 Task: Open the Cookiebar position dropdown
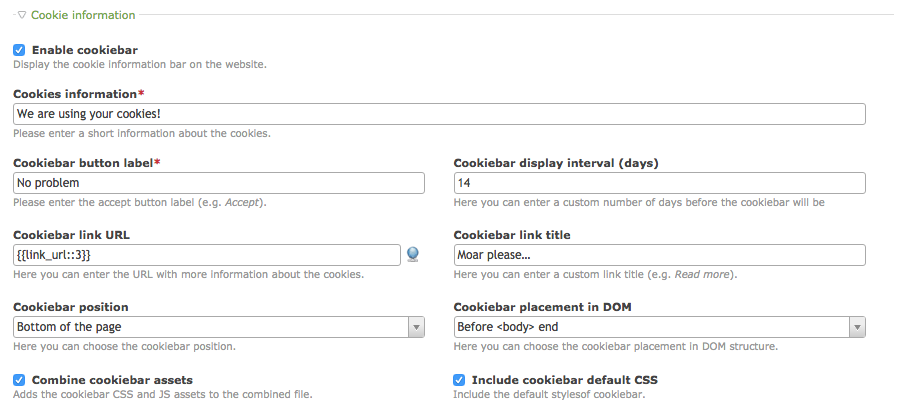[219, 327]
